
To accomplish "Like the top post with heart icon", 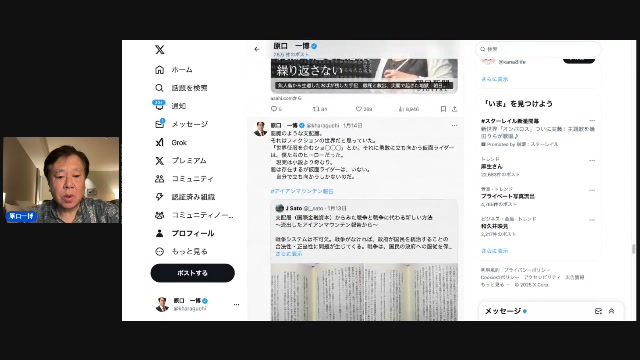I will pos(358,109).
